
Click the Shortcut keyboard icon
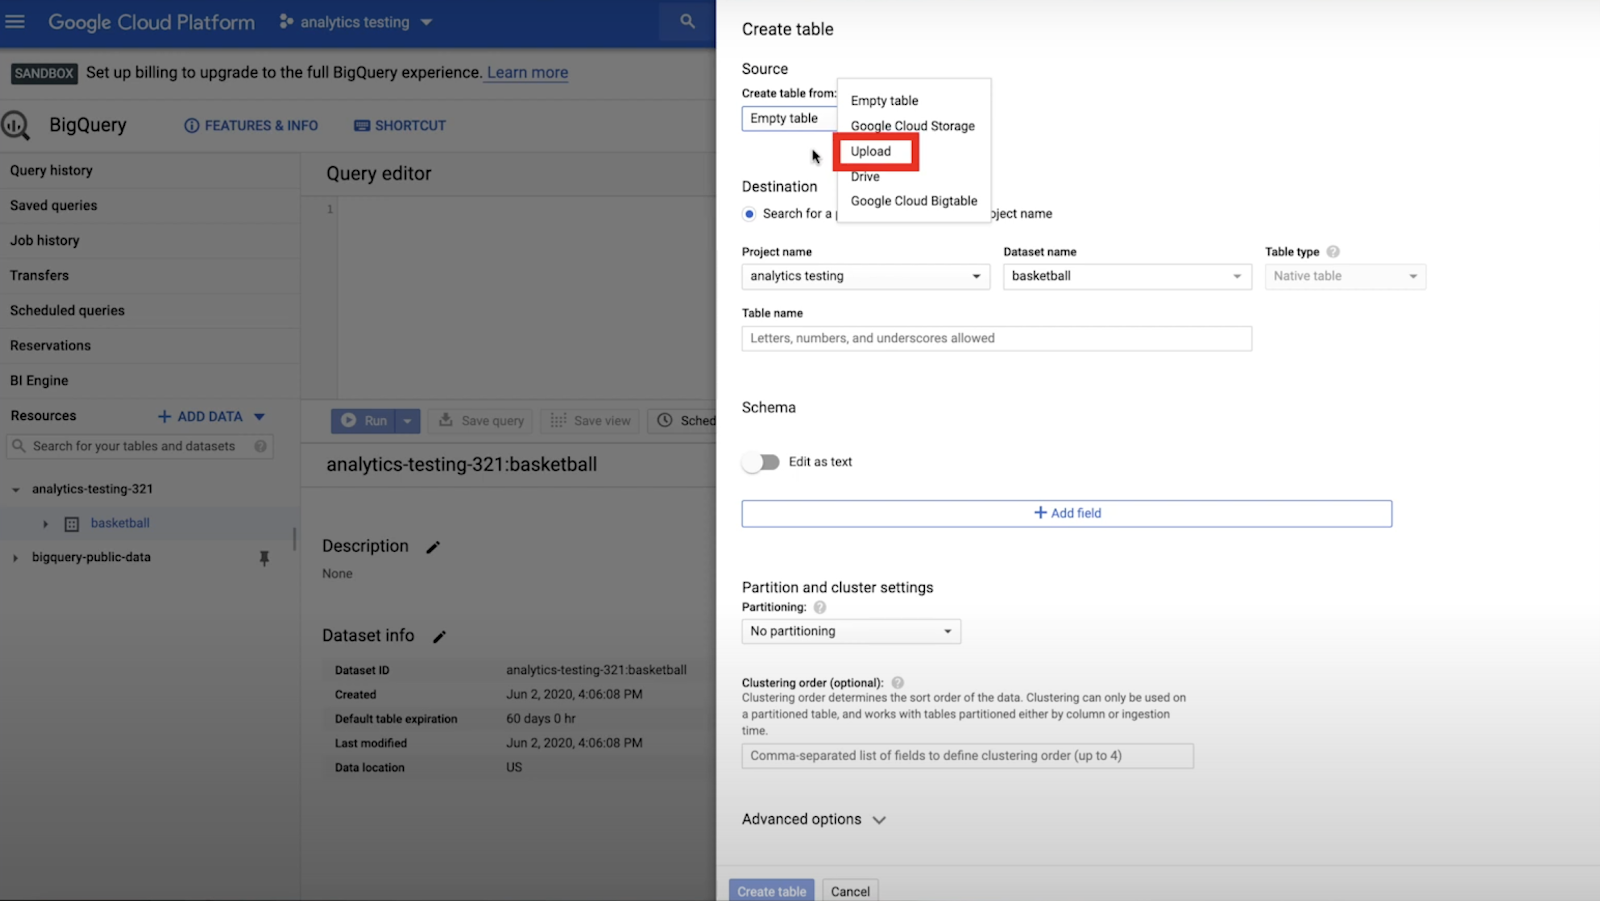362,126
